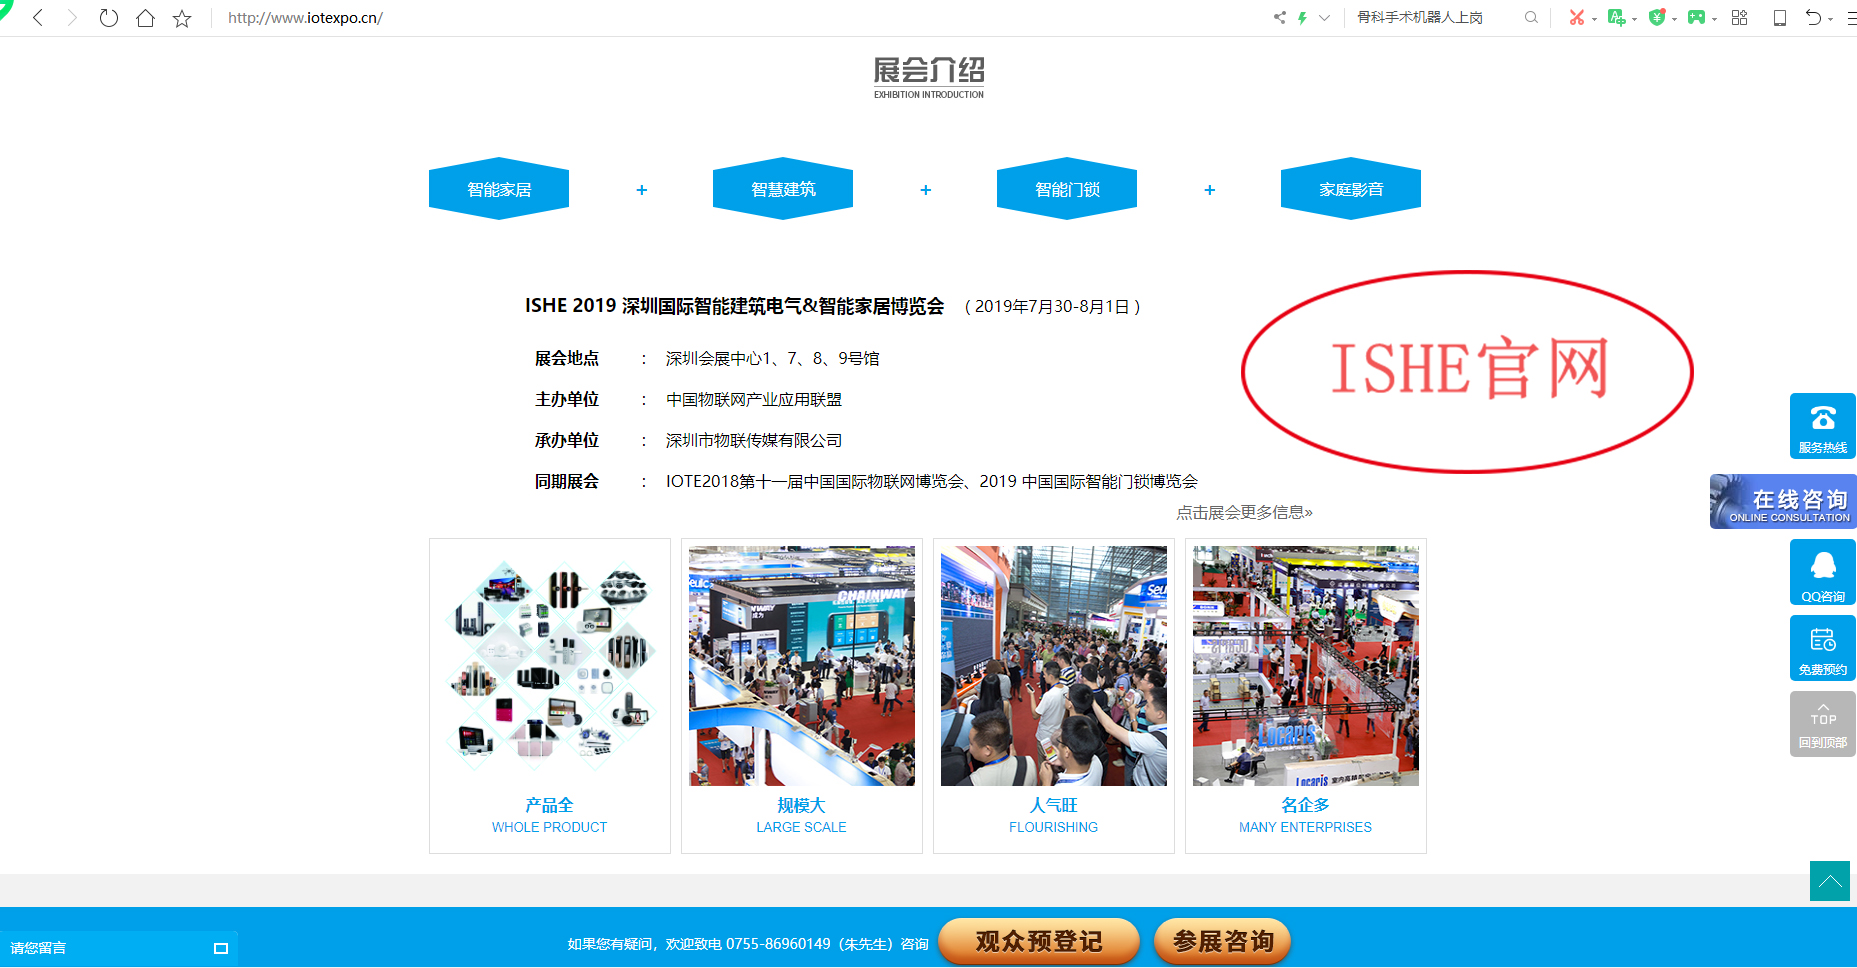Click the ISHE 2019 exhibition title text
Image resolution: width=1857 pixels, height=968 pixels.
[734, 306]
